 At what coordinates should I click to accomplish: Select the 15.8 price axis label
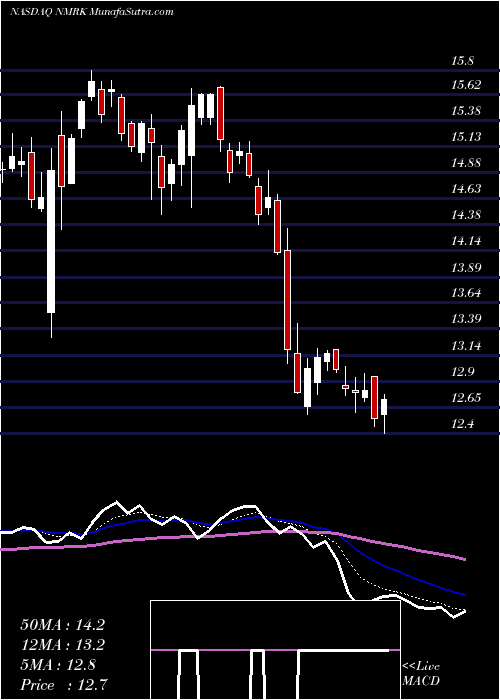tap(462, 61)
